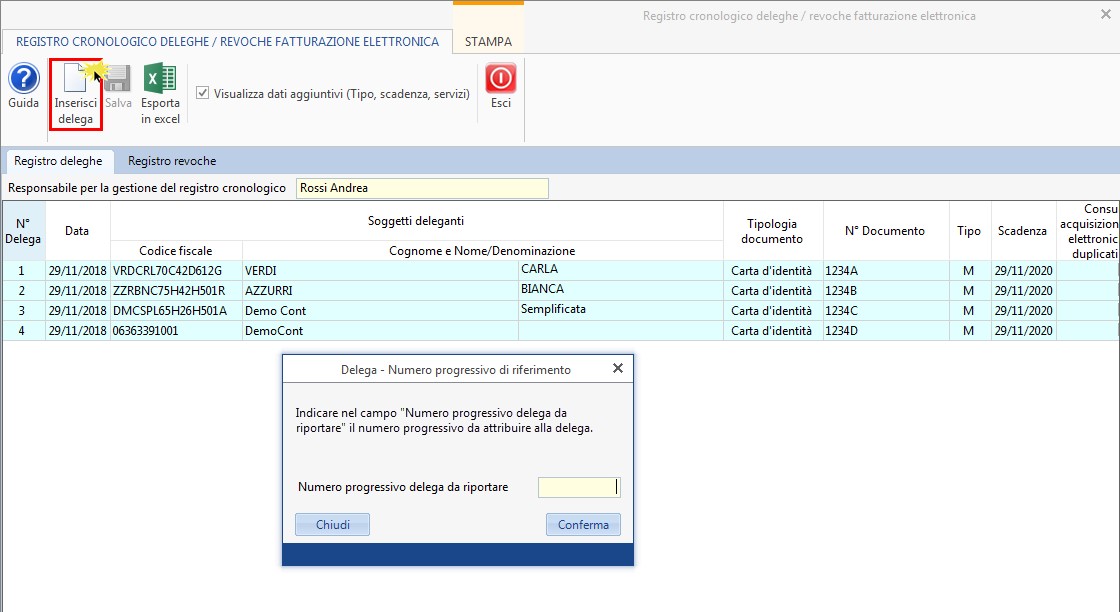Click the Responsabile field containing Rossi Andrea
Screen dimensions: 1120x612
[x=422, y=188]
